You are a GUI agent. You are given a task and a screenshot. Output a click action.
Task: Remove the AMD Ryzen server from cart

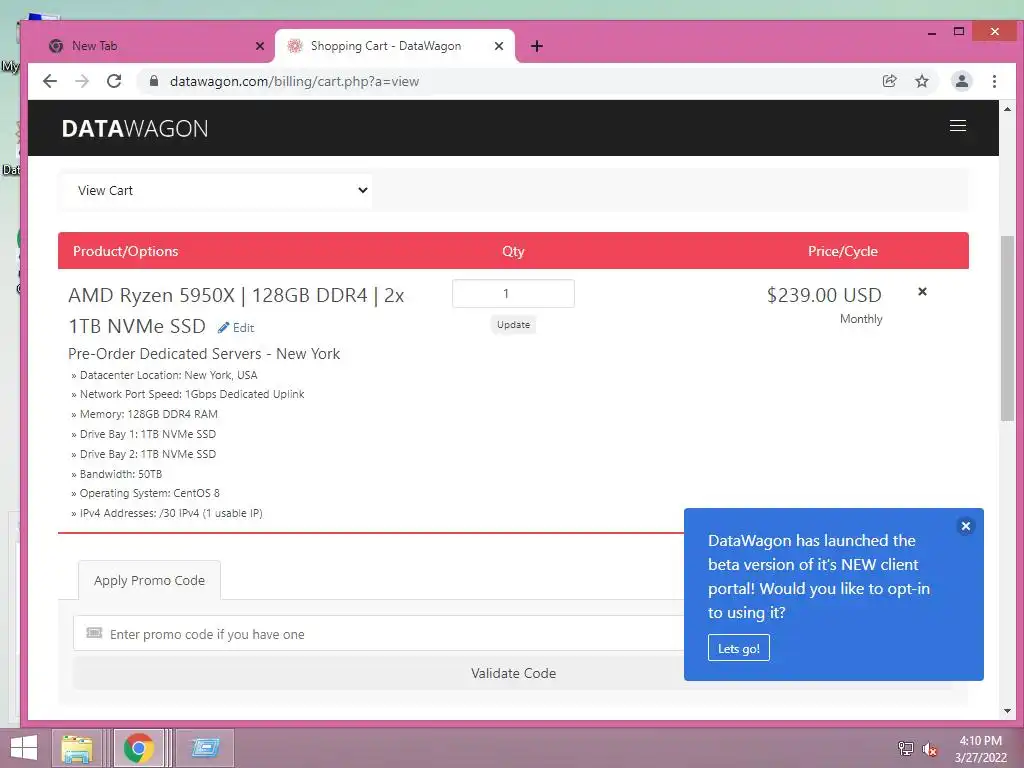point(922,291)
